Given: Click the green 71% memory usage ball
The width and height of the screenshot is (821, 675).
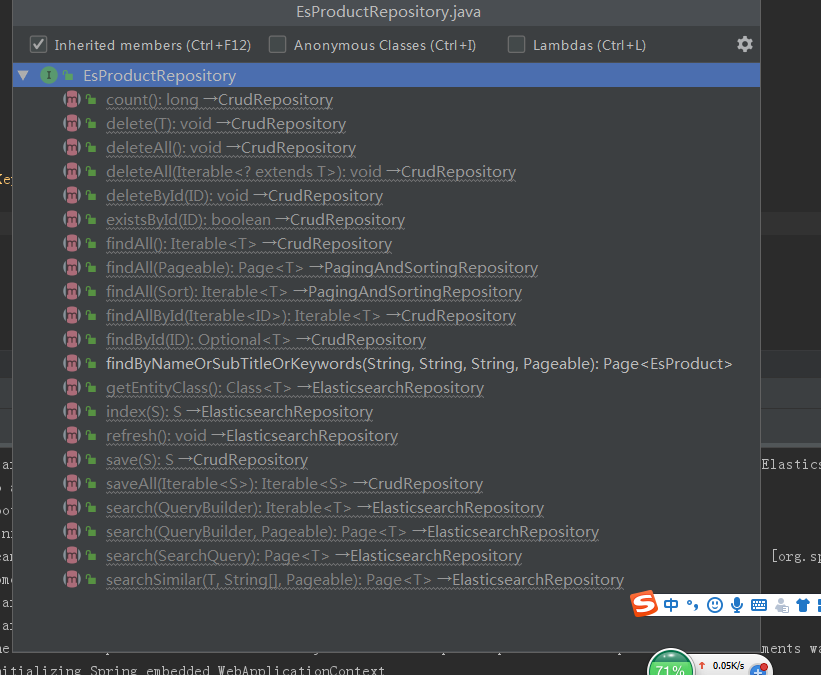Looking at the screenshot, I should coord(671,667).
